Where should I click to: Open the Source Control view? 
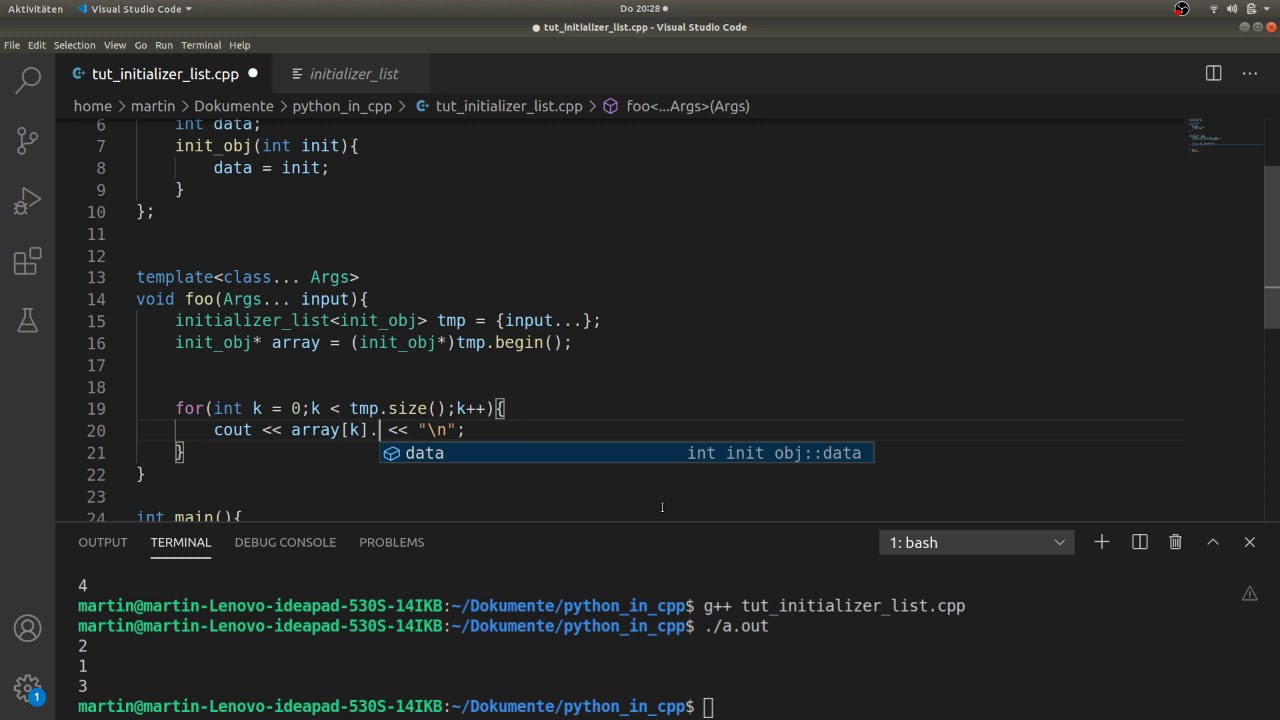tap(28, 141)
